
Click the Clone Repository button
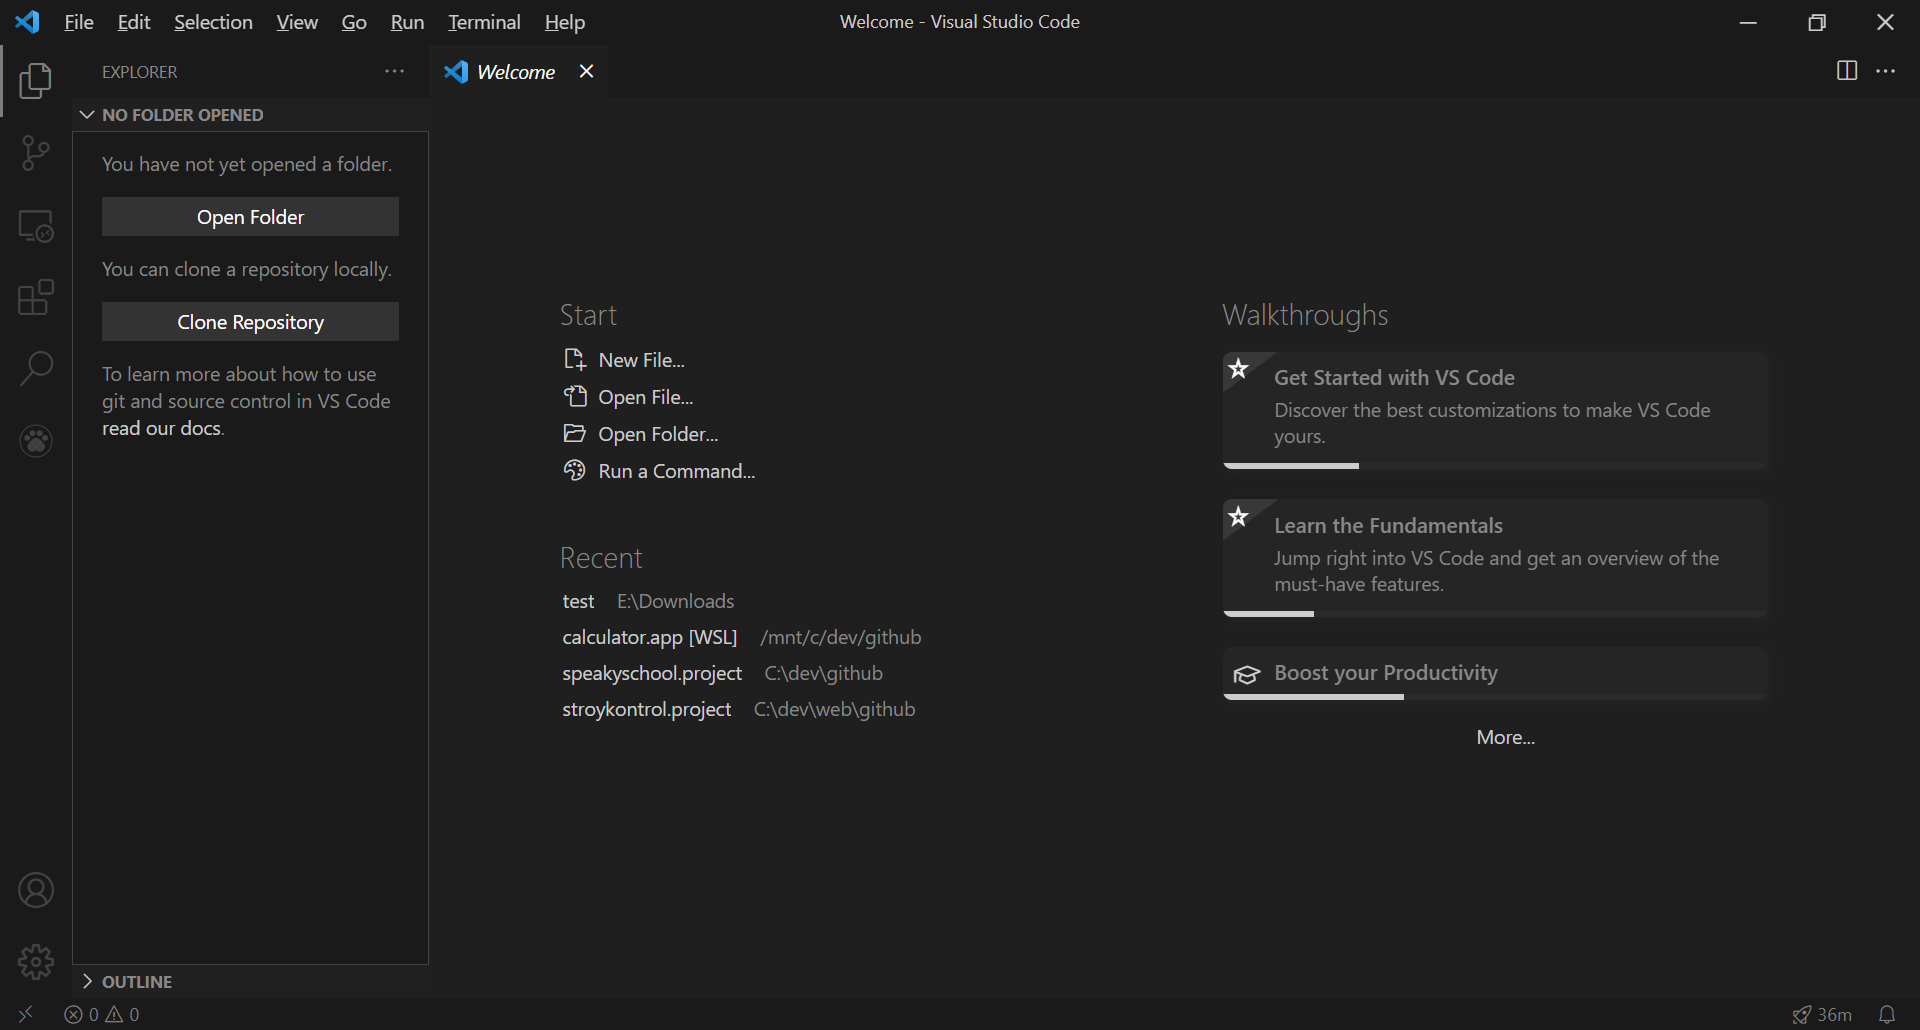point(250,322)
